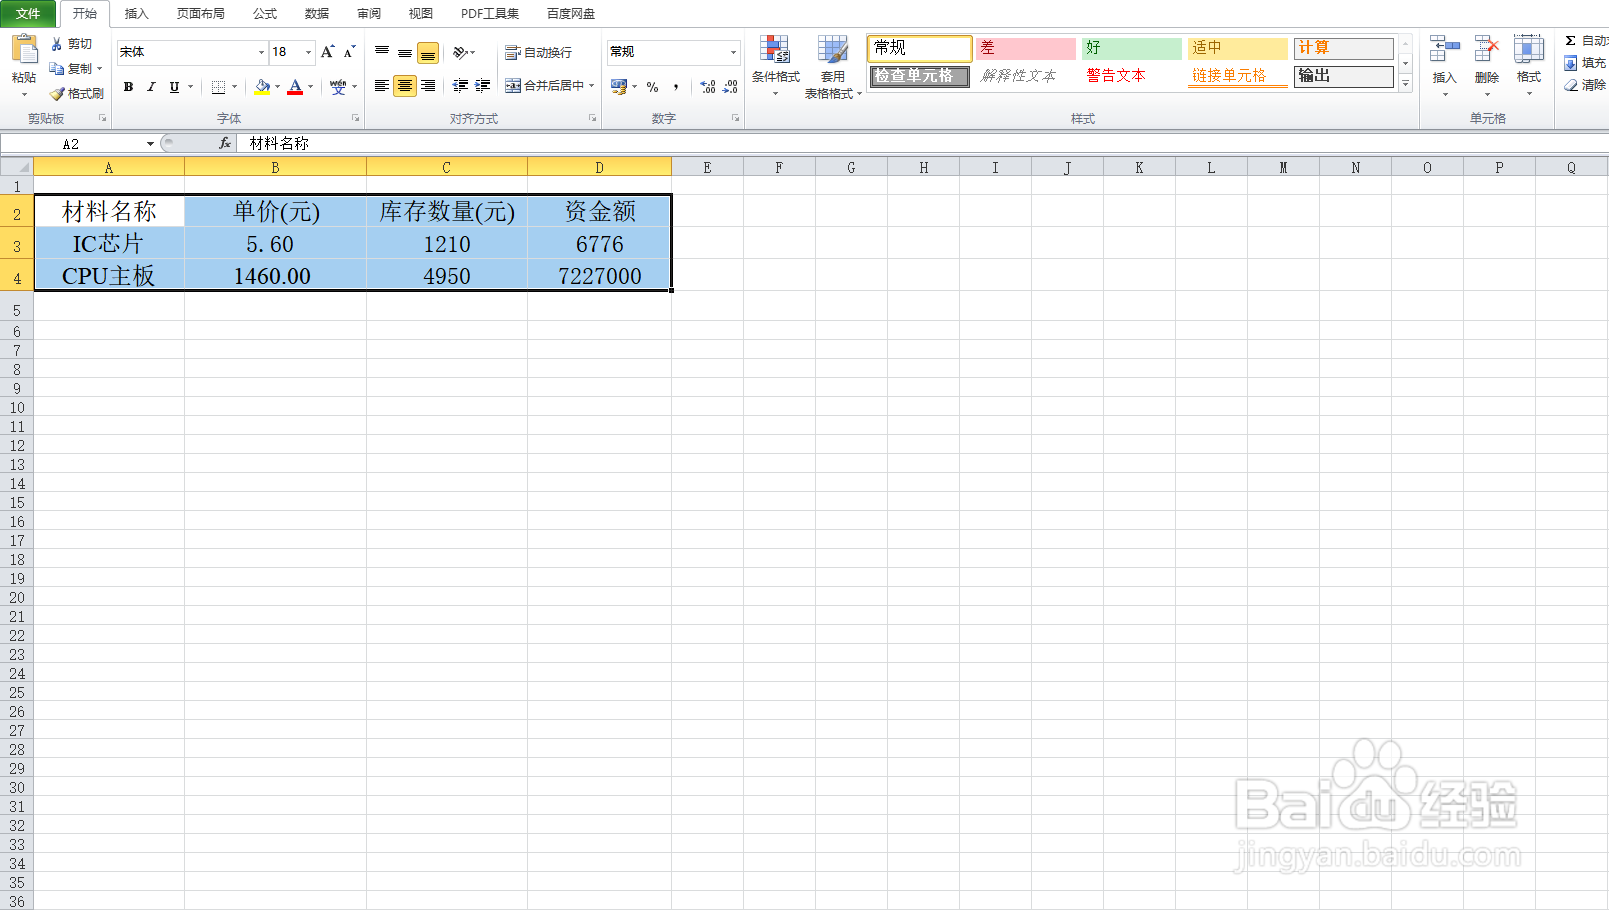Open the font size dropdown showing 18
This screenshot has height=910, width=1609.
point(308,52)
